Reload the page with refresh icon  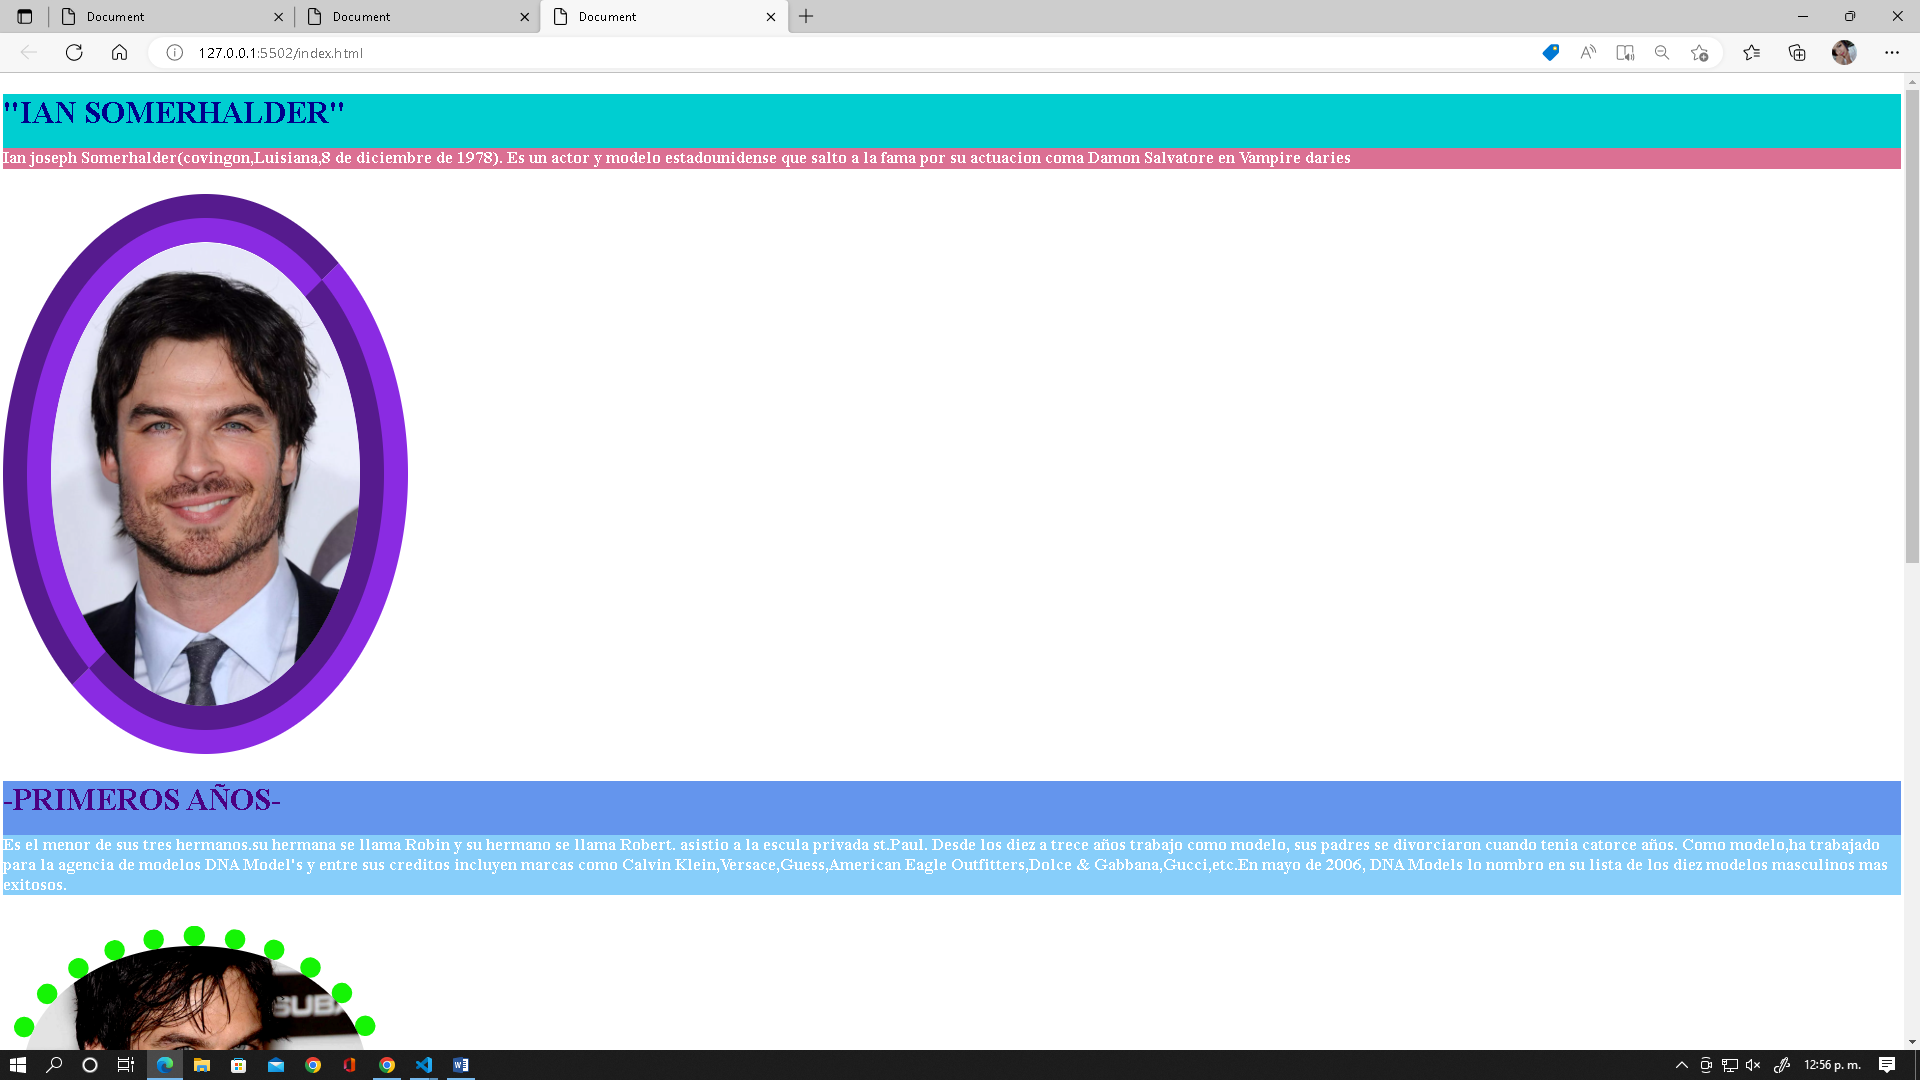tap(74, 53)
